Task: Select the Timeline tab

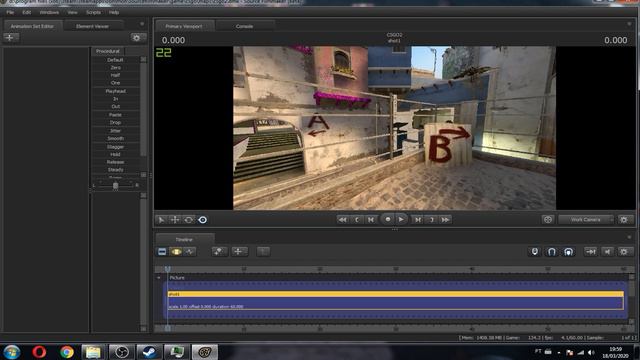Action: [x=184, y=240]
